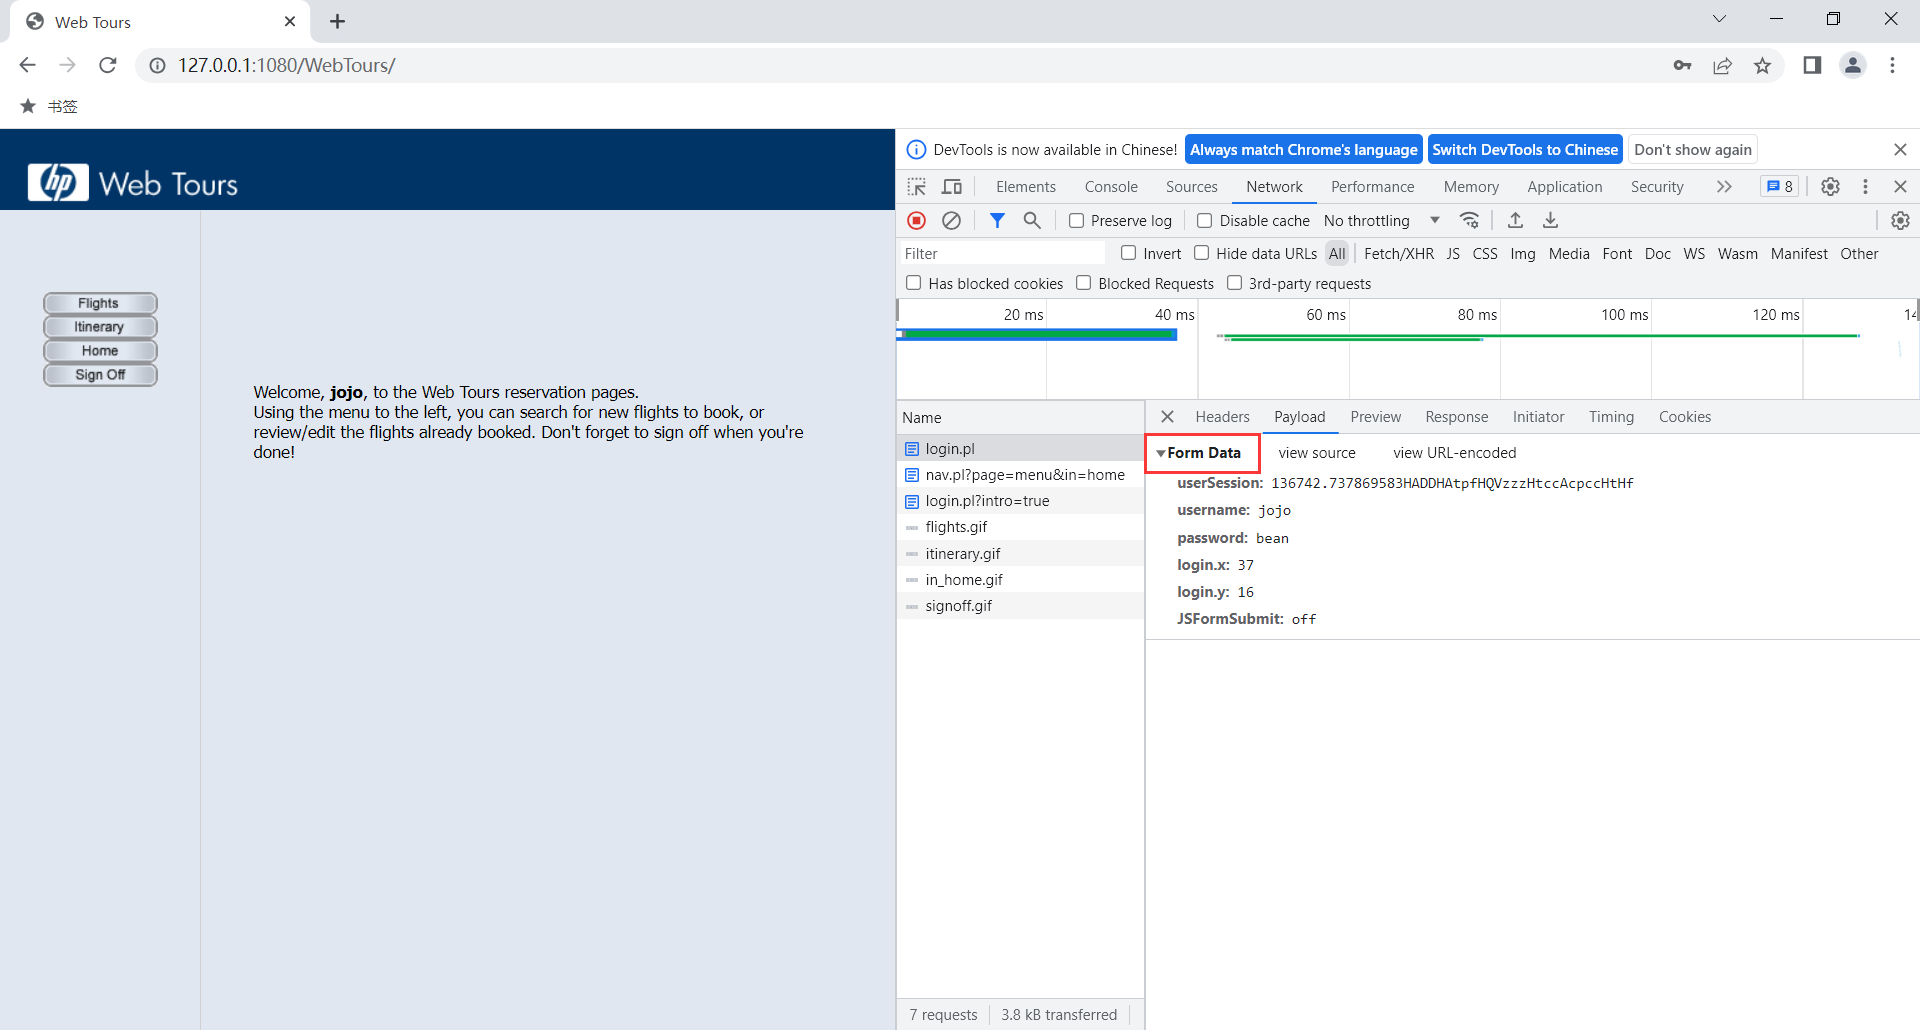Click the Sign Off button
1920x1030 pixels.
tap(100, 375)
